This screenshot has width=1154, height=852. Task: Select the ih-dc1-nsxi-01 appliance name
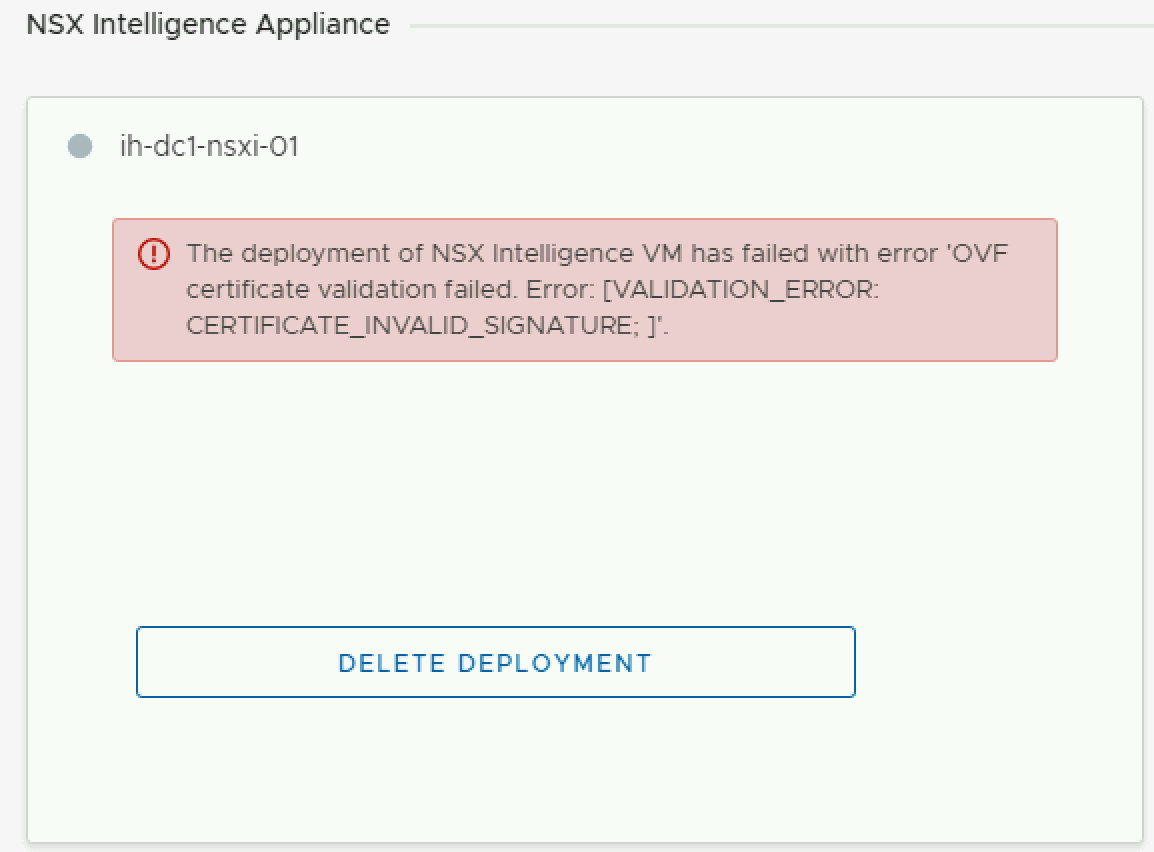(209, 147)
